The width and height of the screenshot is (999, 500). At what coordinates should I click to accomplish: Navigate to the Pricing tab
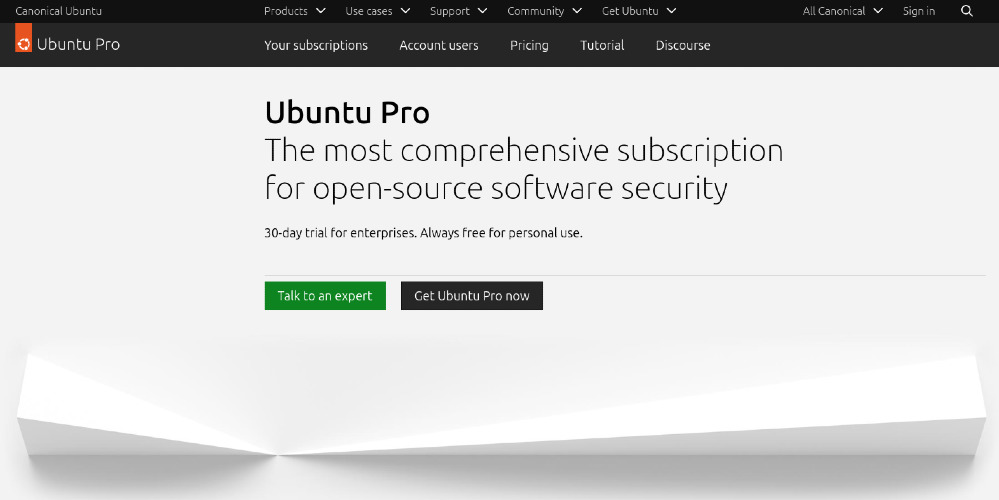(529, 45)
